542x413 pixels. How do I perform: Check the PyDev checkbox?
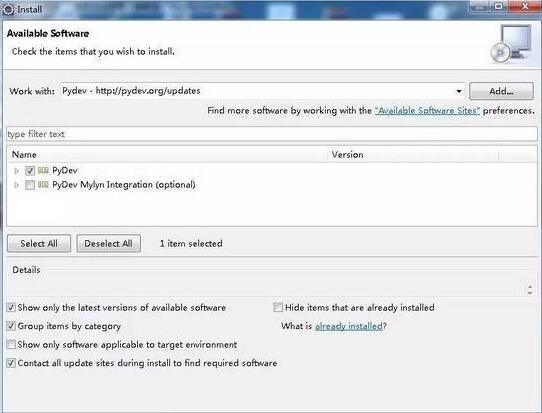click(x=30, y=170)
